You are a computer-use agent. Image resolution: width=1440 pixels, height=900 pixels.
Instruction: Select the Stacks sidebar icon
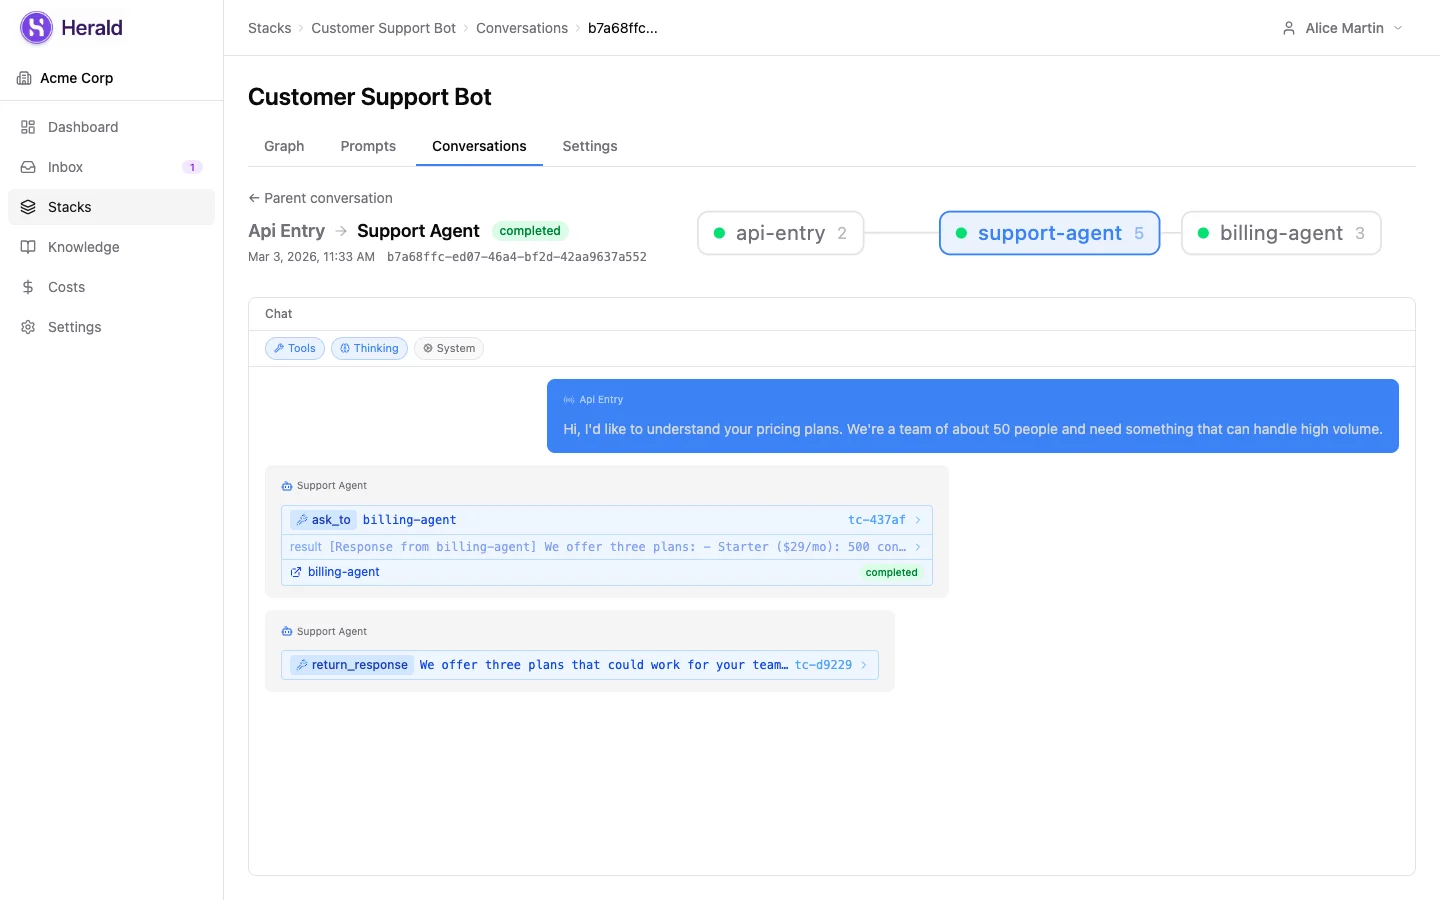click(x=28, y=207)
